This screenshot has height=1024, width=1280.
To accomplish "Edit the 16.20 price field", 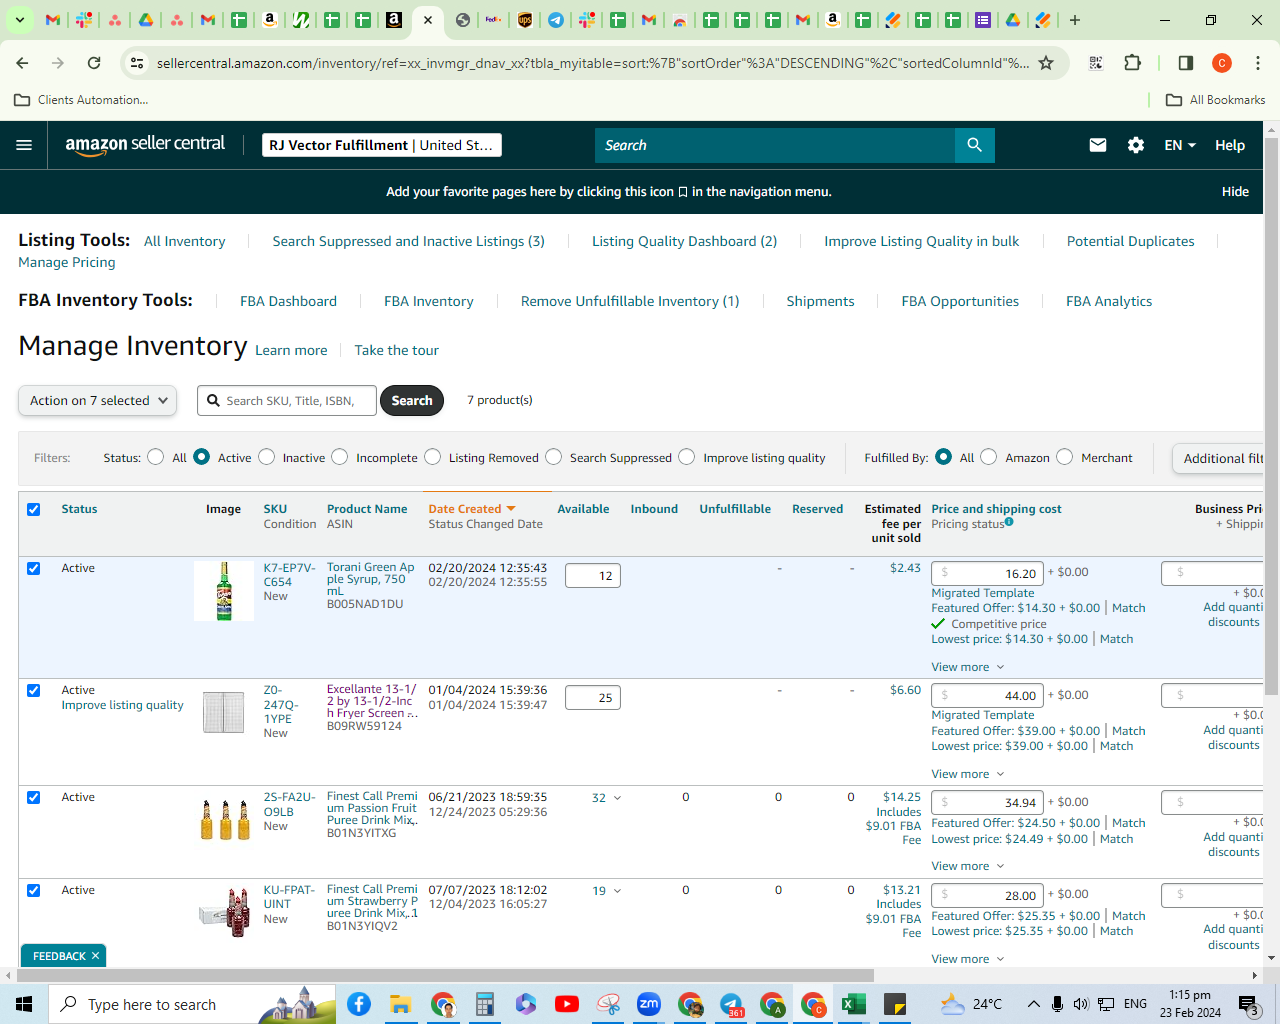I will [x=988, y=573].
